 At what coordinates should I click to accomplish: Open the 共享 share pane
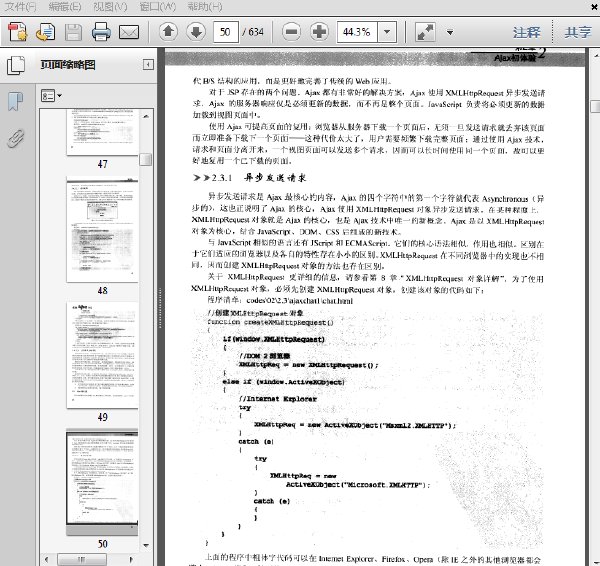point(578,32)
